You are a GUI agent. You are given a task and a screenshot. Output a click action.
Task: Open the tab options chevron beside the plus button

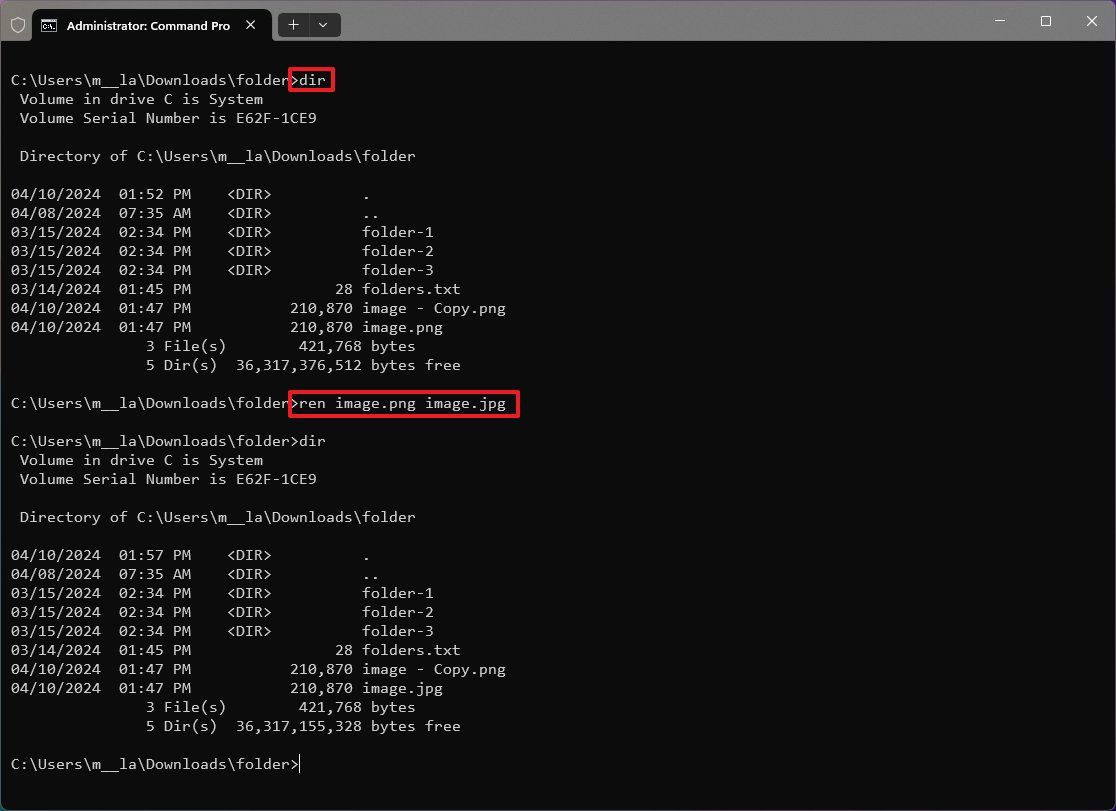click(x=321, y=25)
